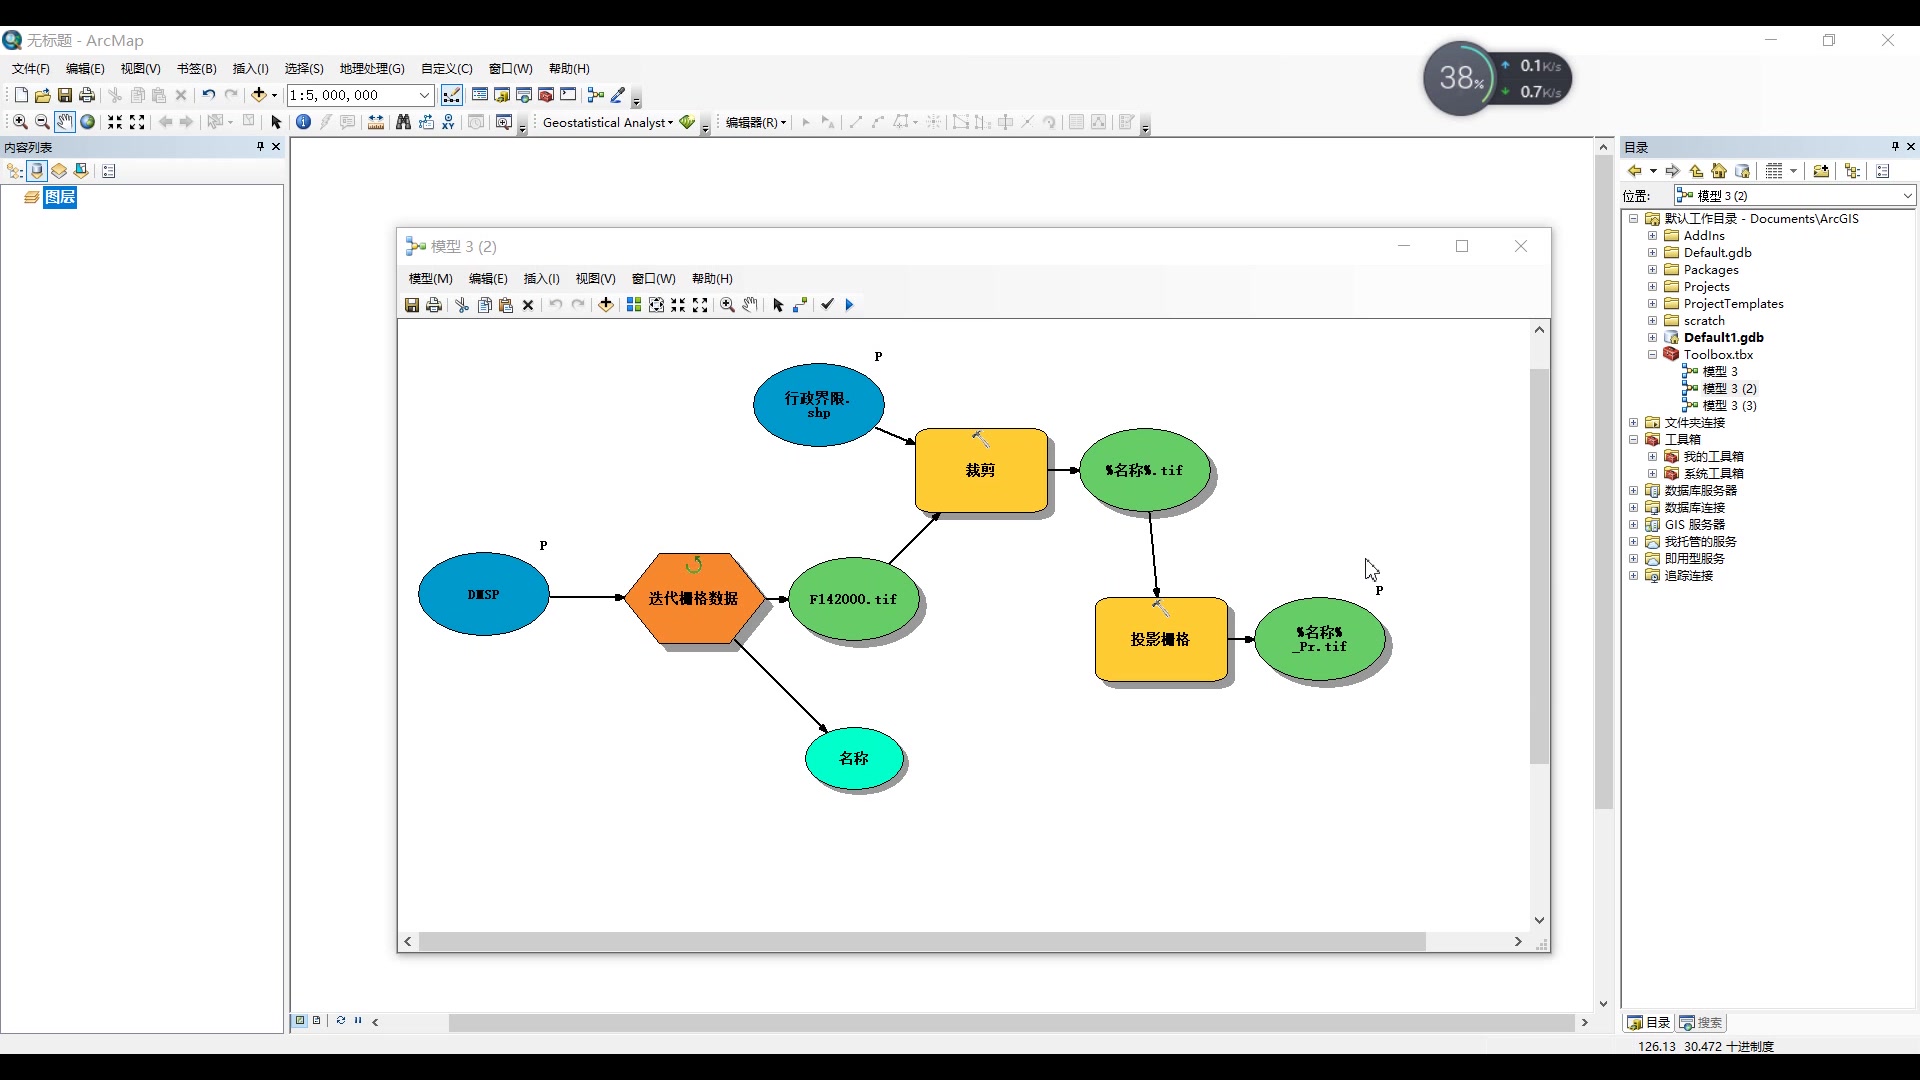Viewport: 1920px width, 1080px height.
Task: Click the 位置 location combo box
Action: 1794,196
